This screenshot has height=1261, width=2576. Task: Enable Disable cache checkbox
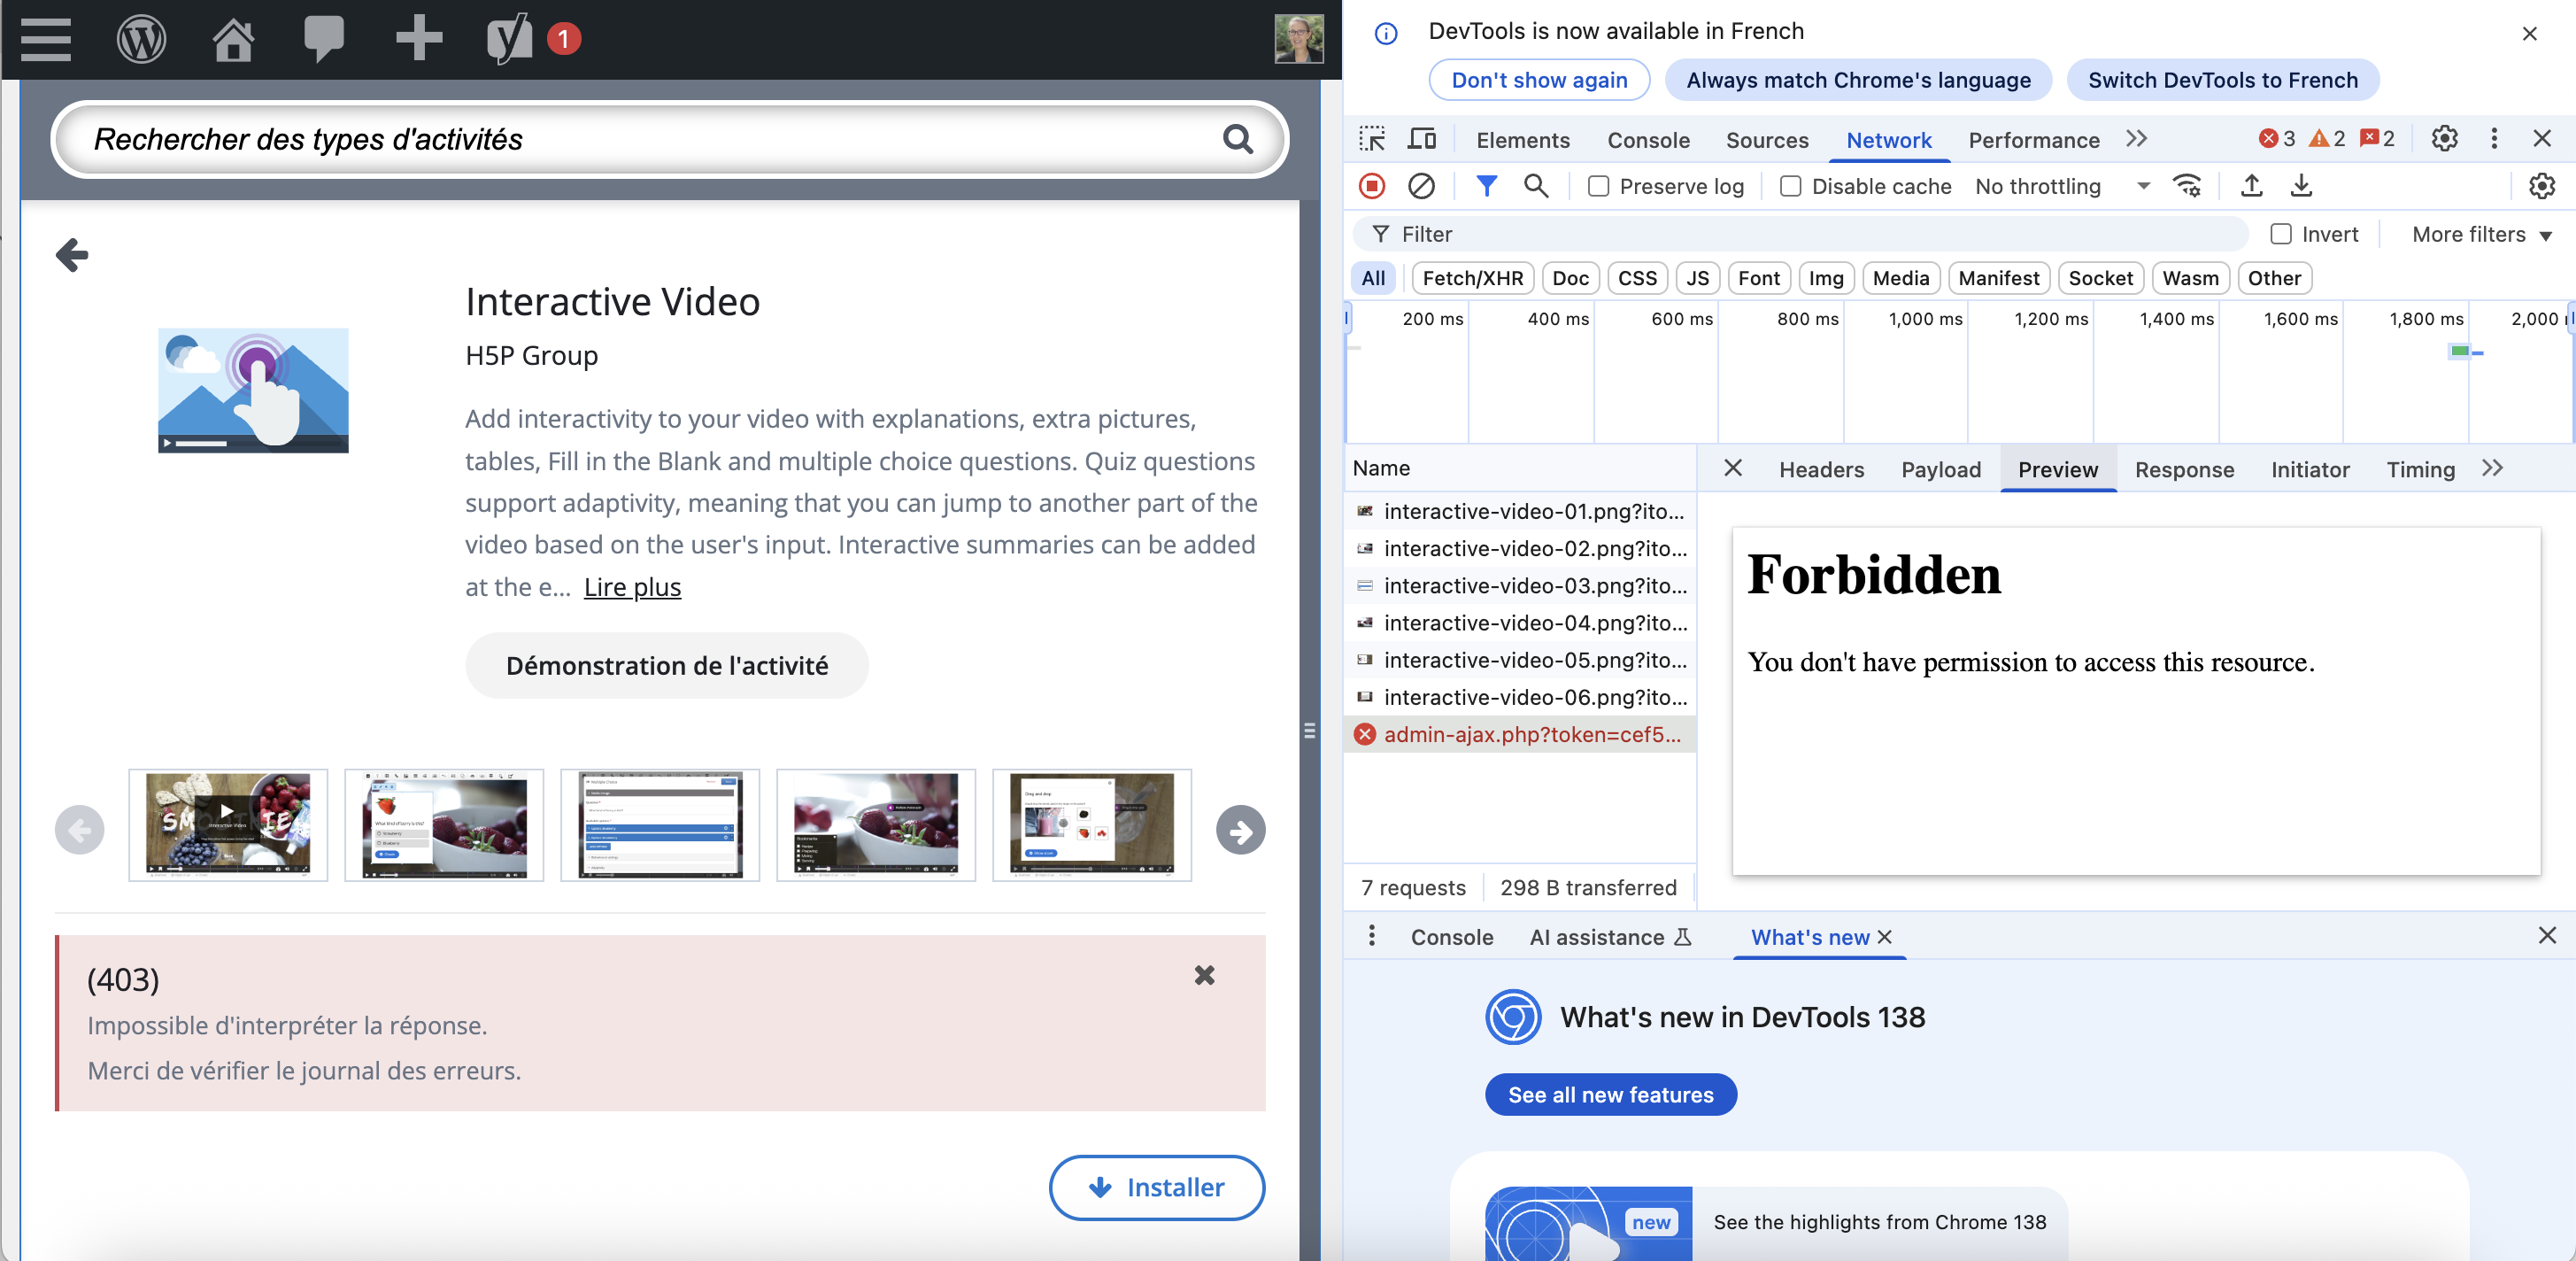(x=1790, y=186)
